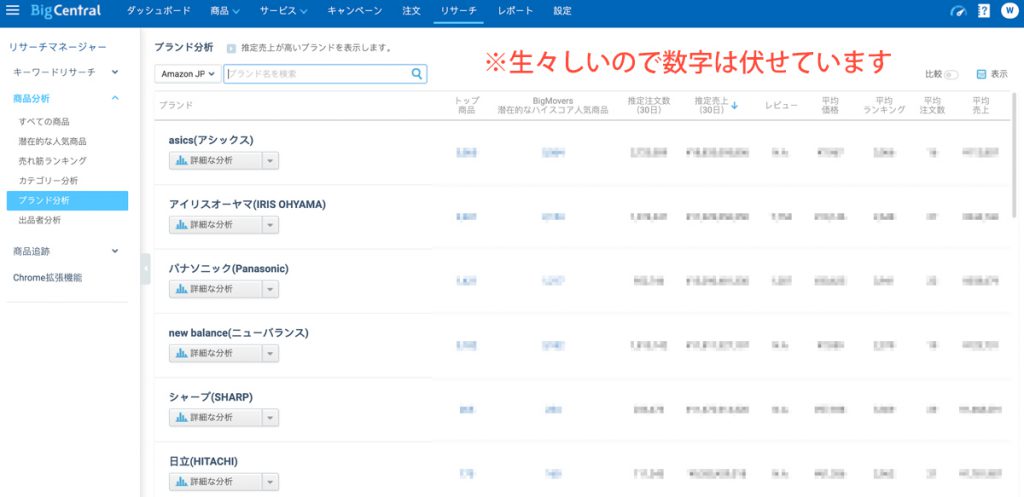1024x497 pixels.
Task: Sort by the 平均注文数 column header
Action: coord(932,105)
